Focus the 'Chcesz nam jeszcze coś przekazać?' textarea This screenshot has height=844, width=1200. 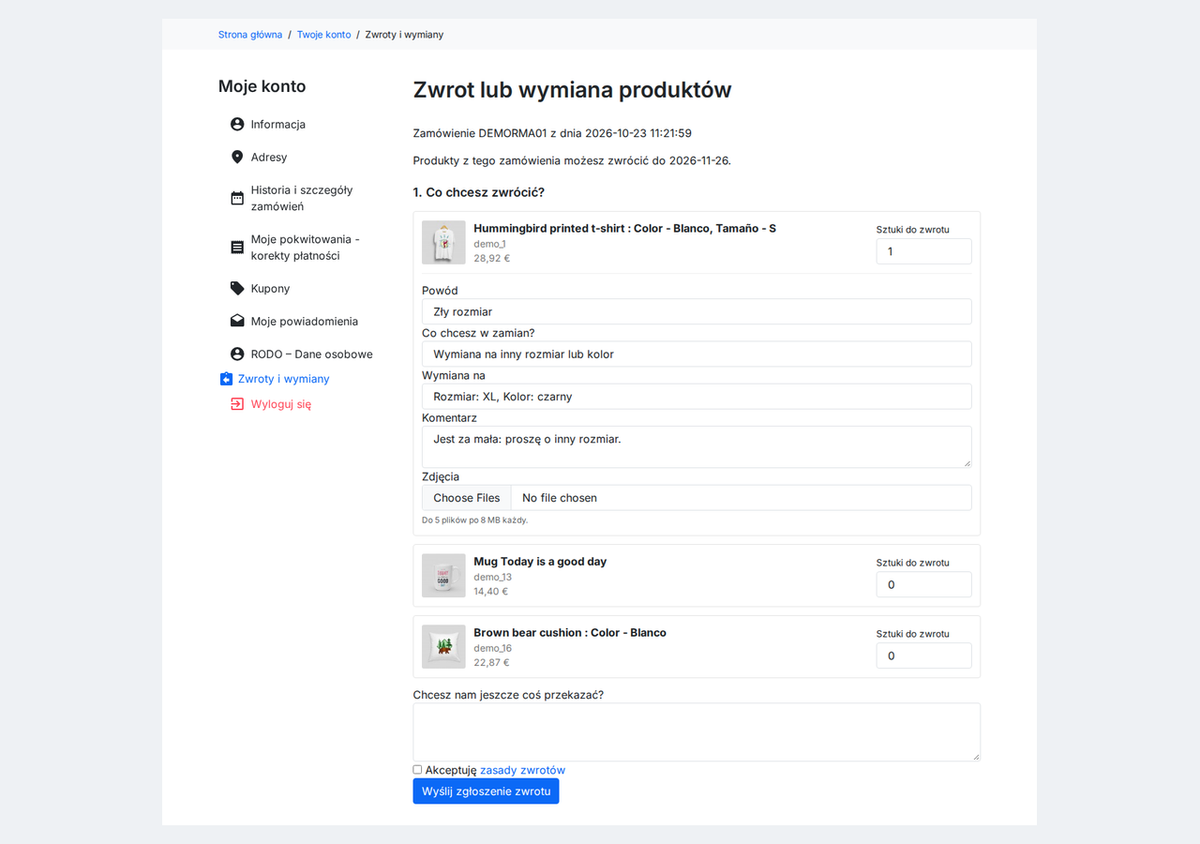(x=697, y=732)
